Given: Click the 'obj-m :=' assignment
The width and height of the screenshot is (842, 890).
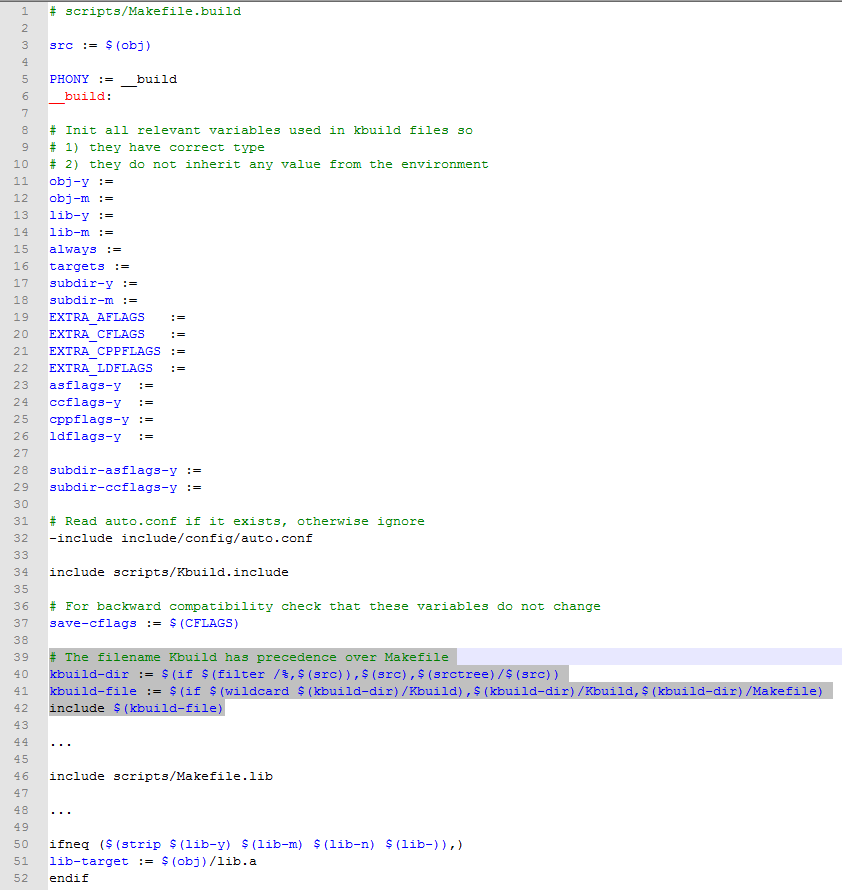Looking at the screenshot, I should 81,199.
